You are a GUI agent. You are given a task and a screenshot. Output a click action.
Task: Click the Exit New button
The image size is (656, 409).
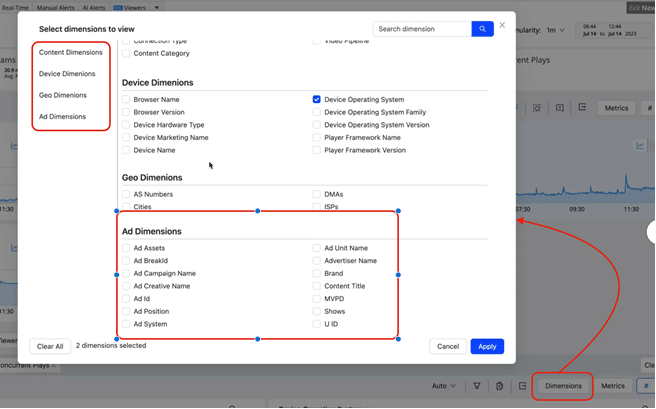pos(641,8)
